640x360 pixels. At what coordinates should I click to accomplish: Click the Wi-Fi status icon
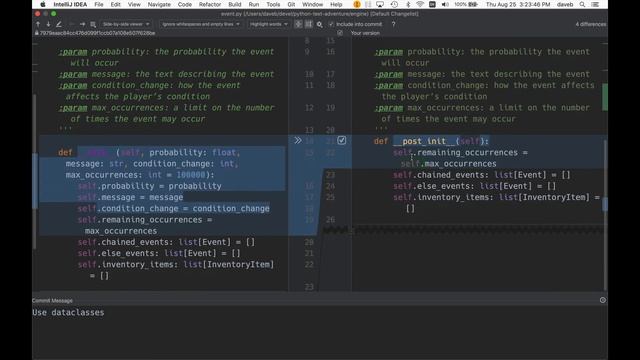pos(420,4)
